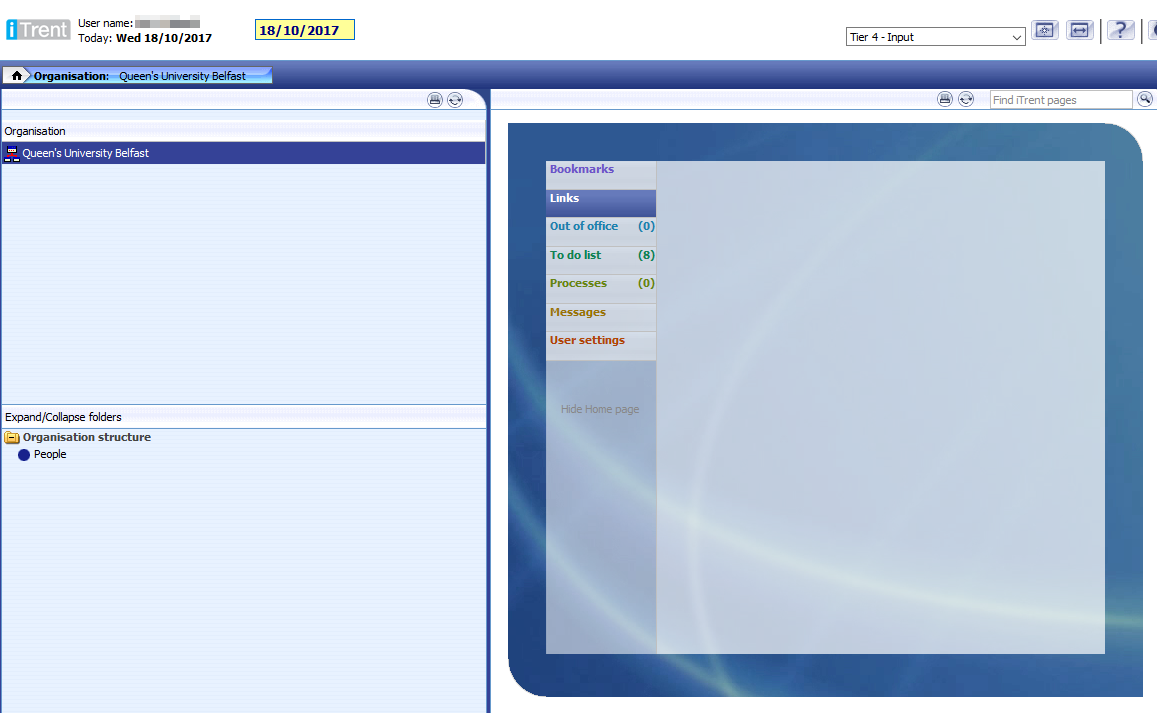This screenshot has height=713, width=1157.
Task: Open the Tier 4 - Input dropdown
Action: 935,37
